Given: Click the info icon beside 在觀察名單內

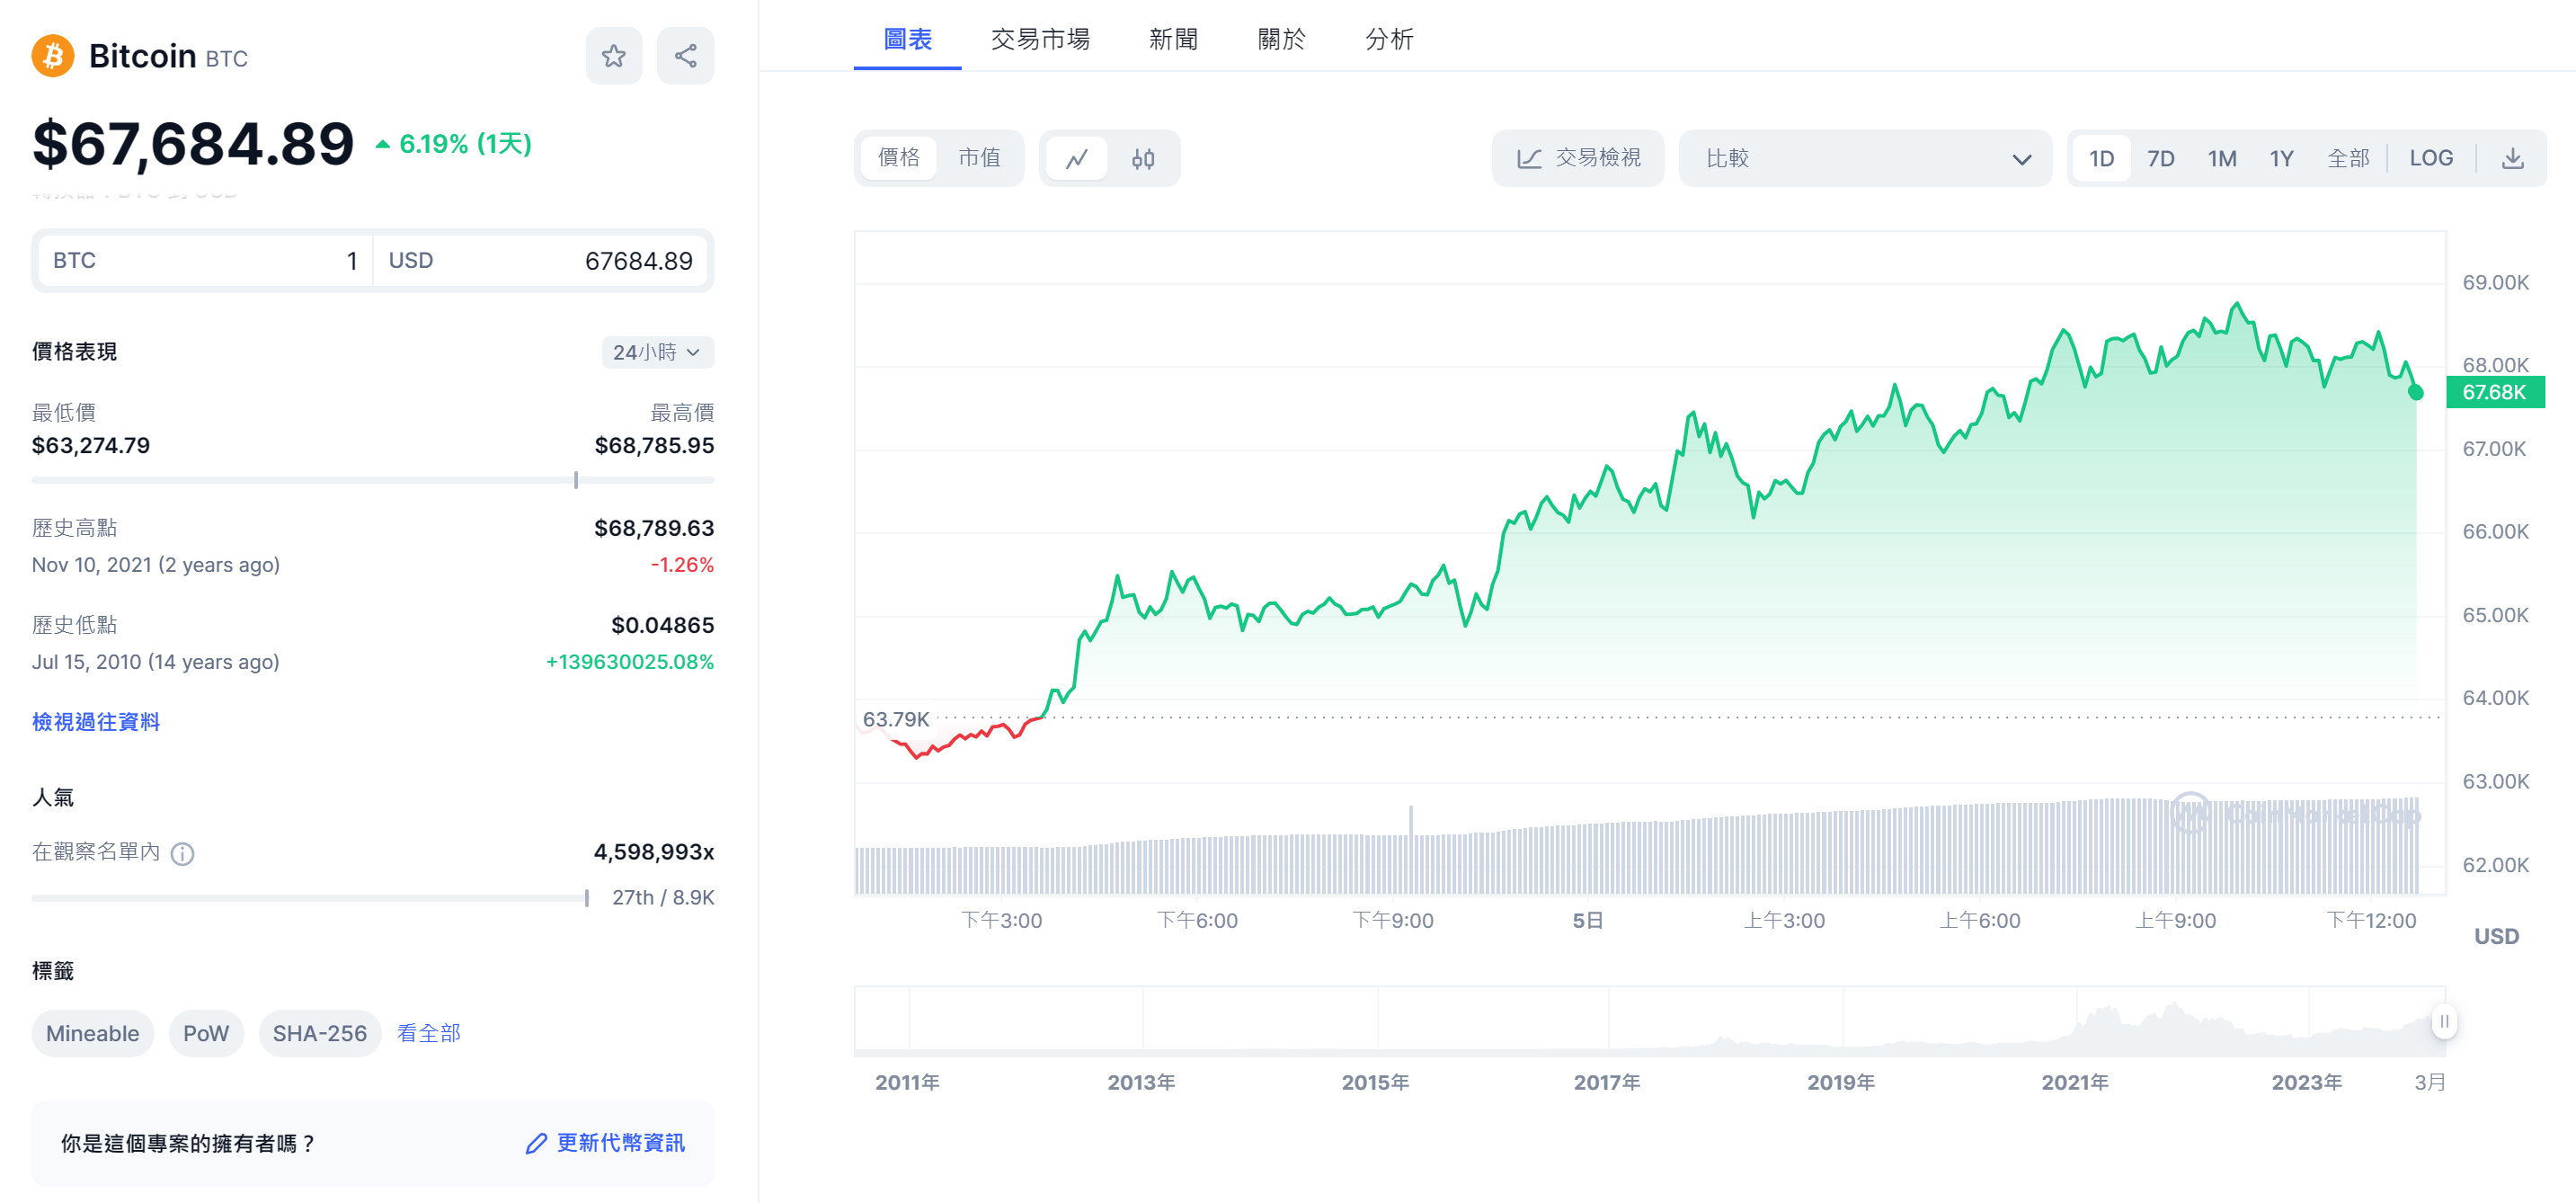Looking at the screenshot, I should pos(182,853).
